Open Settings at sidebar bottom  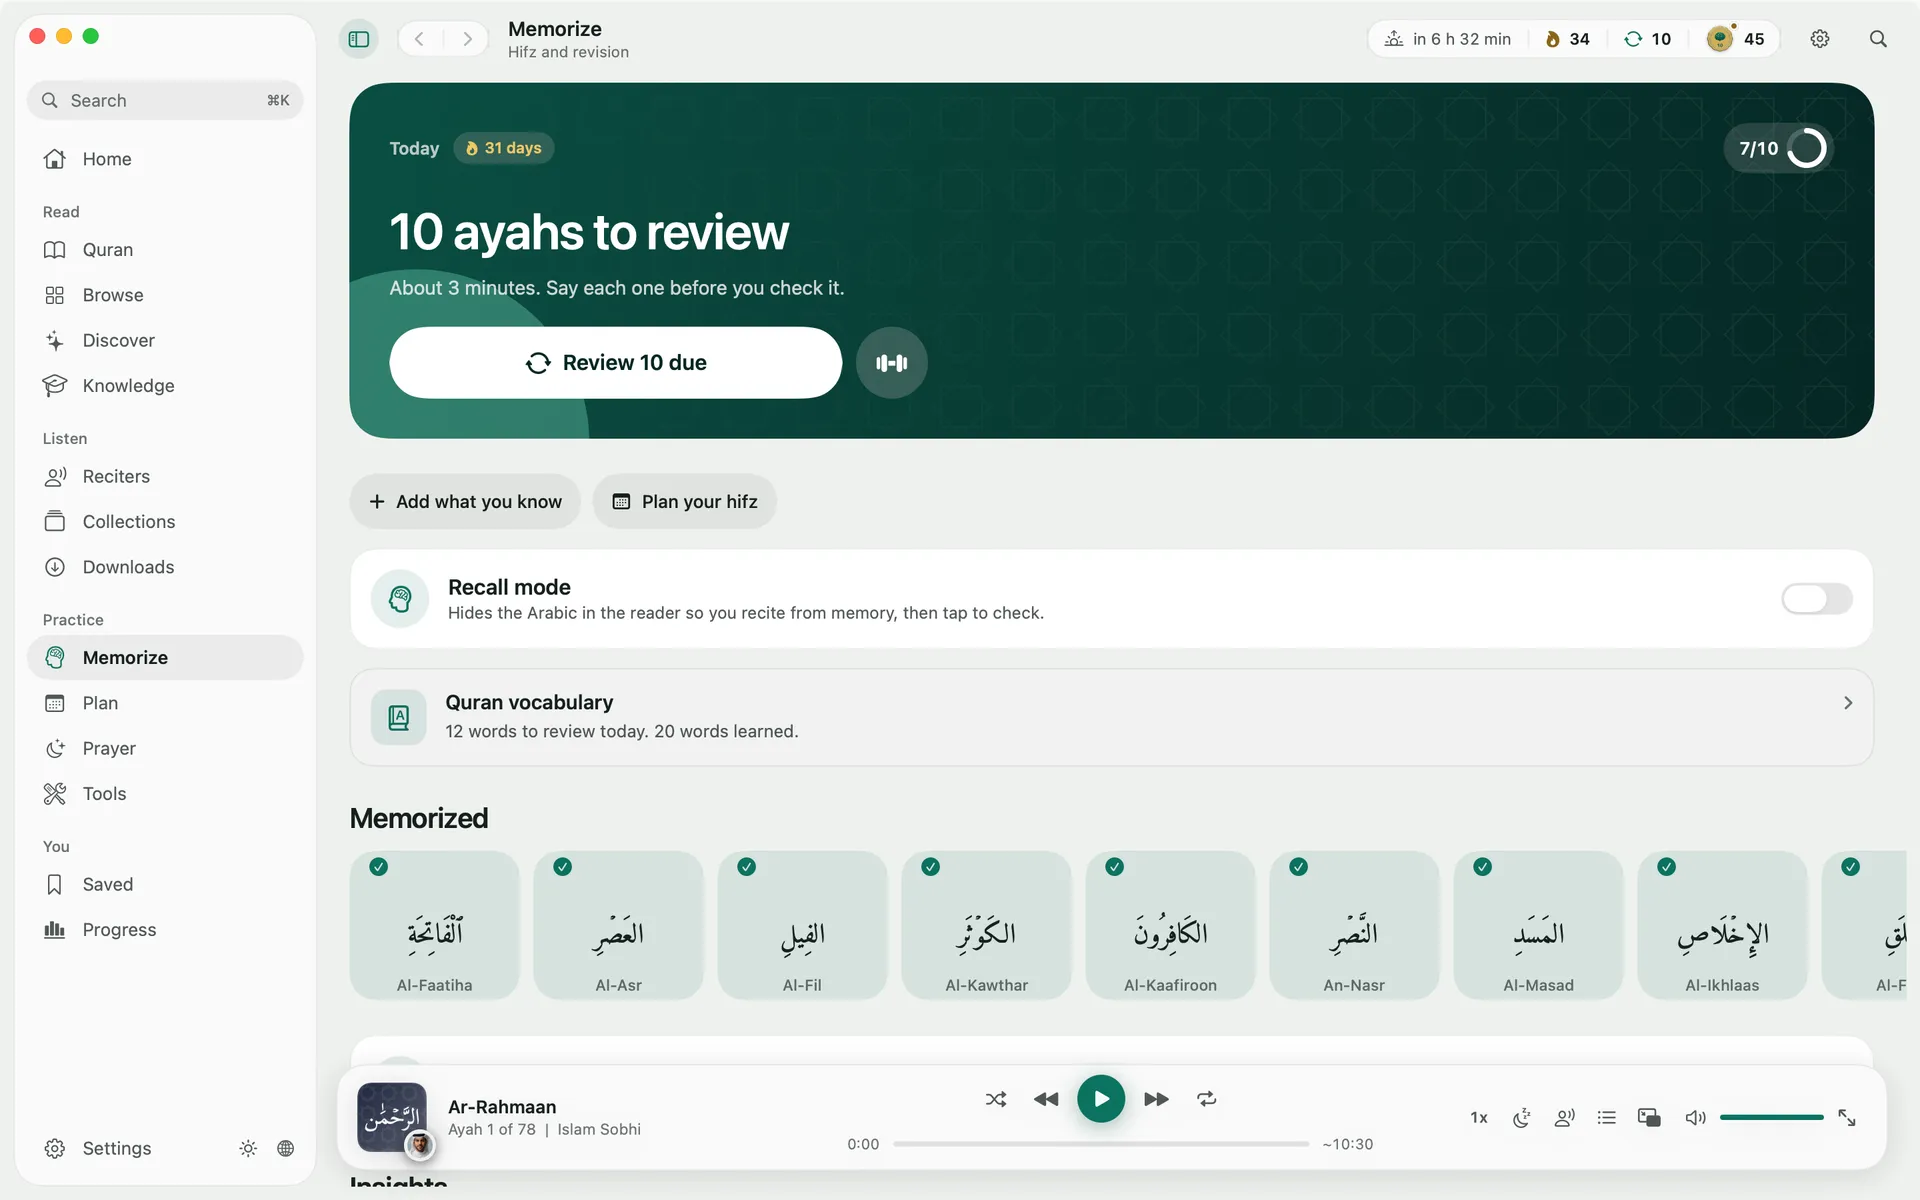click(98, 1148)
